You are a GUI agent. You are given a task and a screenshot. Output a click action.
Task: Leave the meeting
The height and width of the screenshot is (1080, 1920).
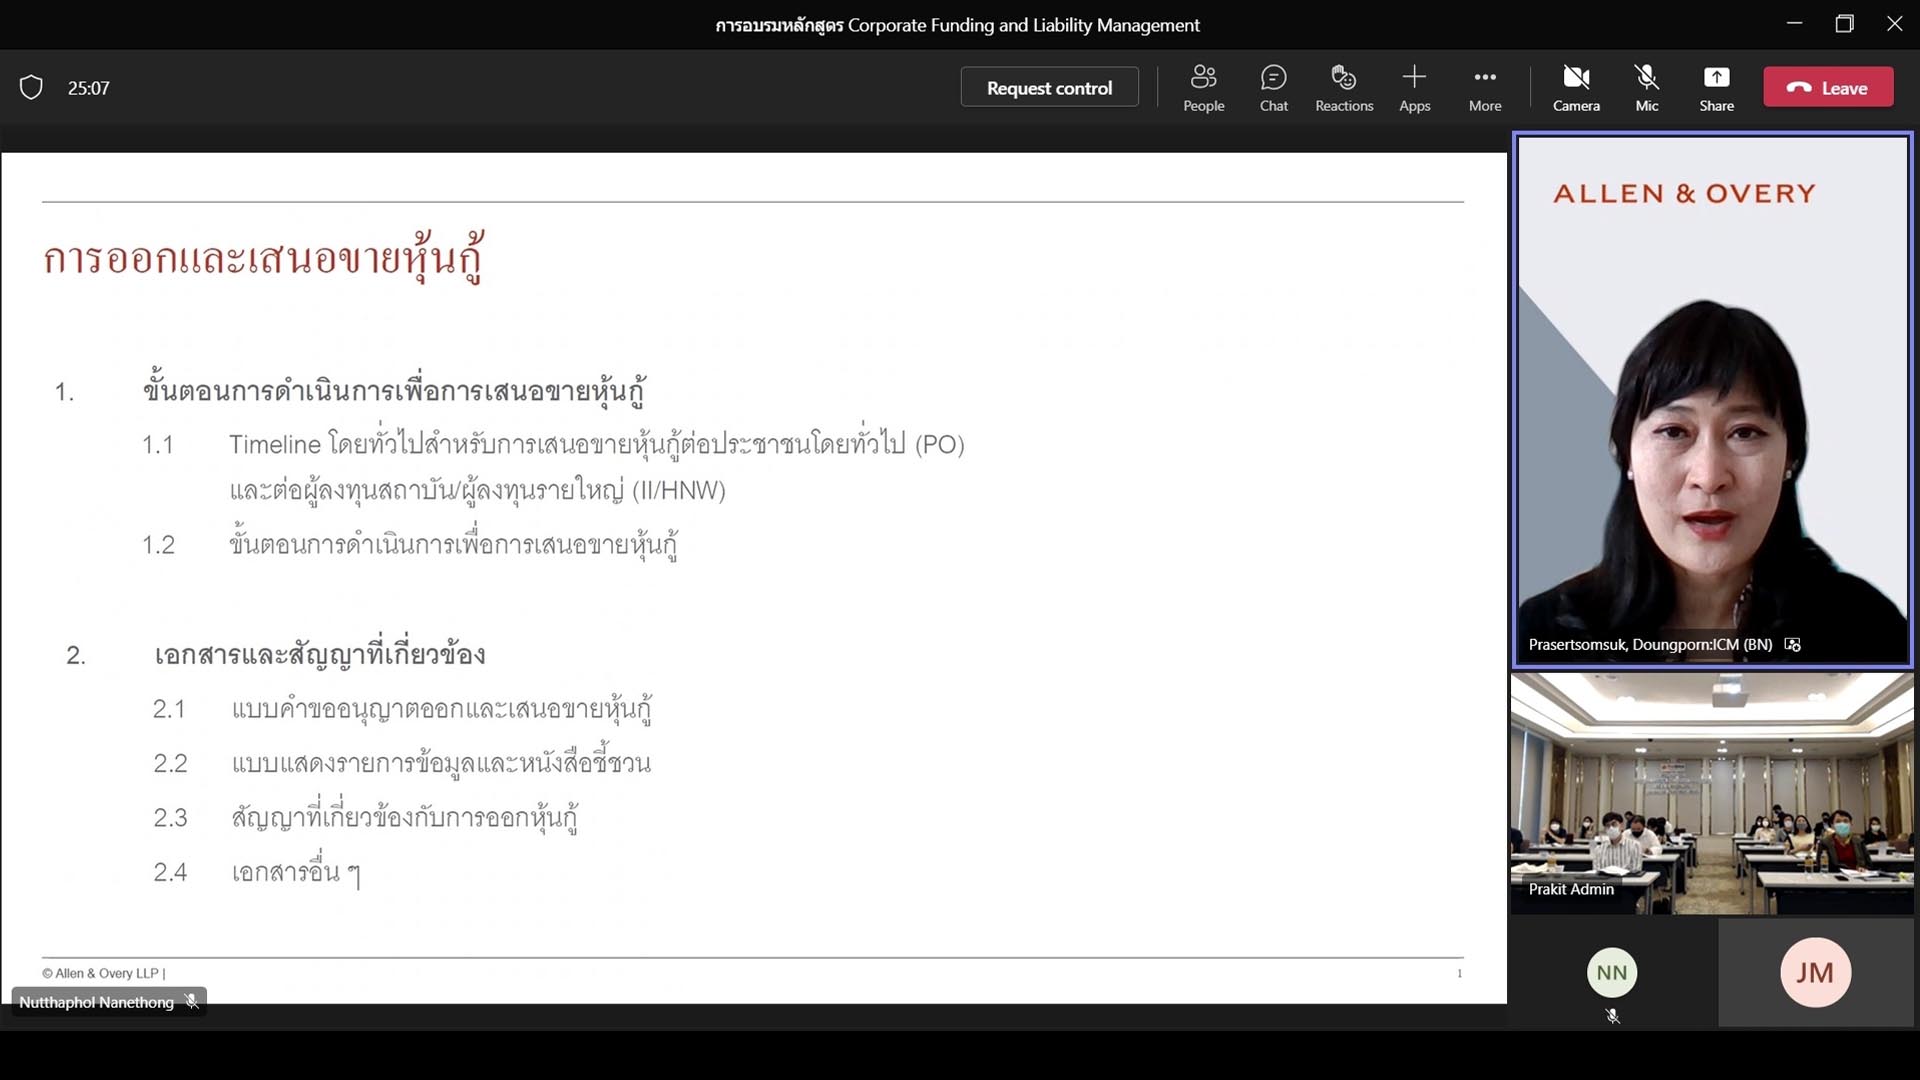(1828, 88)
